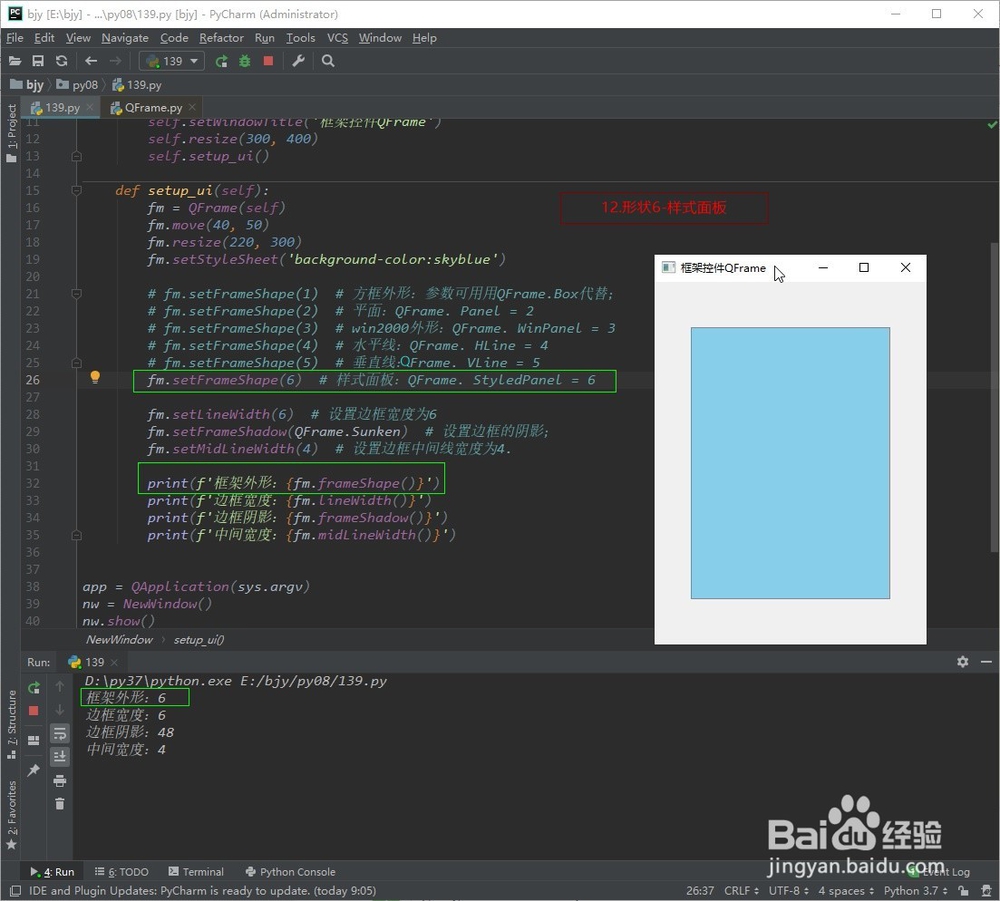Open search everywhere magnifier icon
The height and width of the screenshot is (901, 1000).
tap(328, 61)
